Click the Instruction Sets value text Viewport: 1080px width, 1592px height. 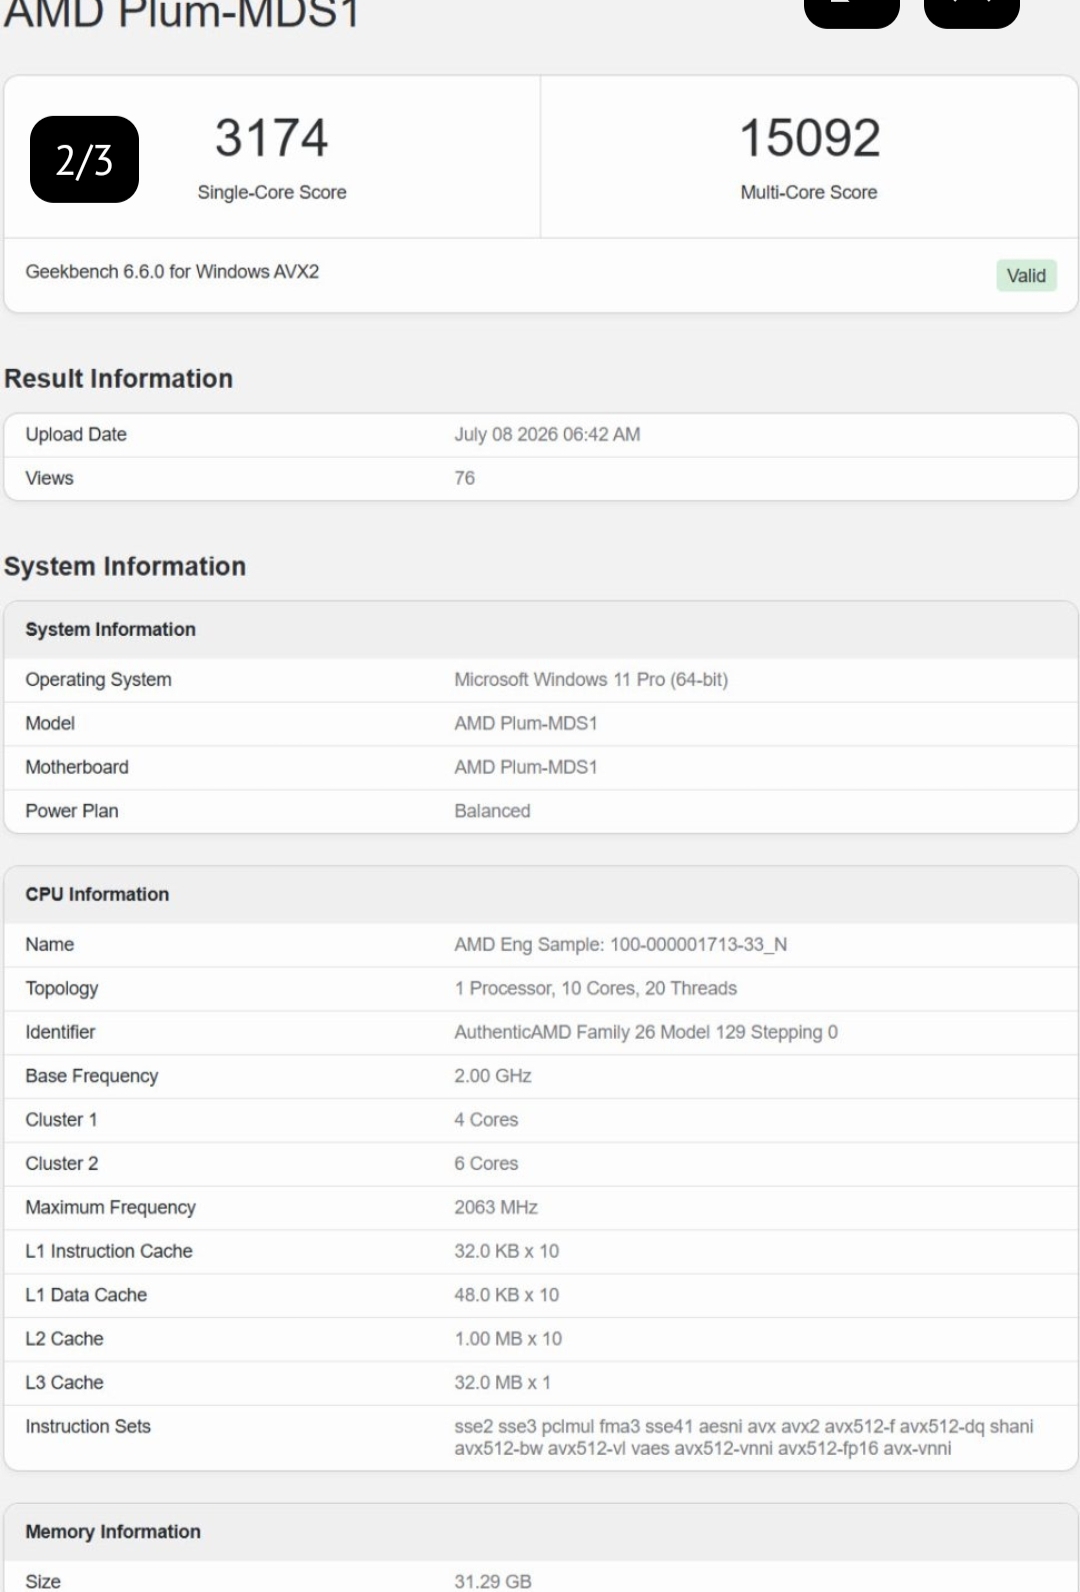744,1437
